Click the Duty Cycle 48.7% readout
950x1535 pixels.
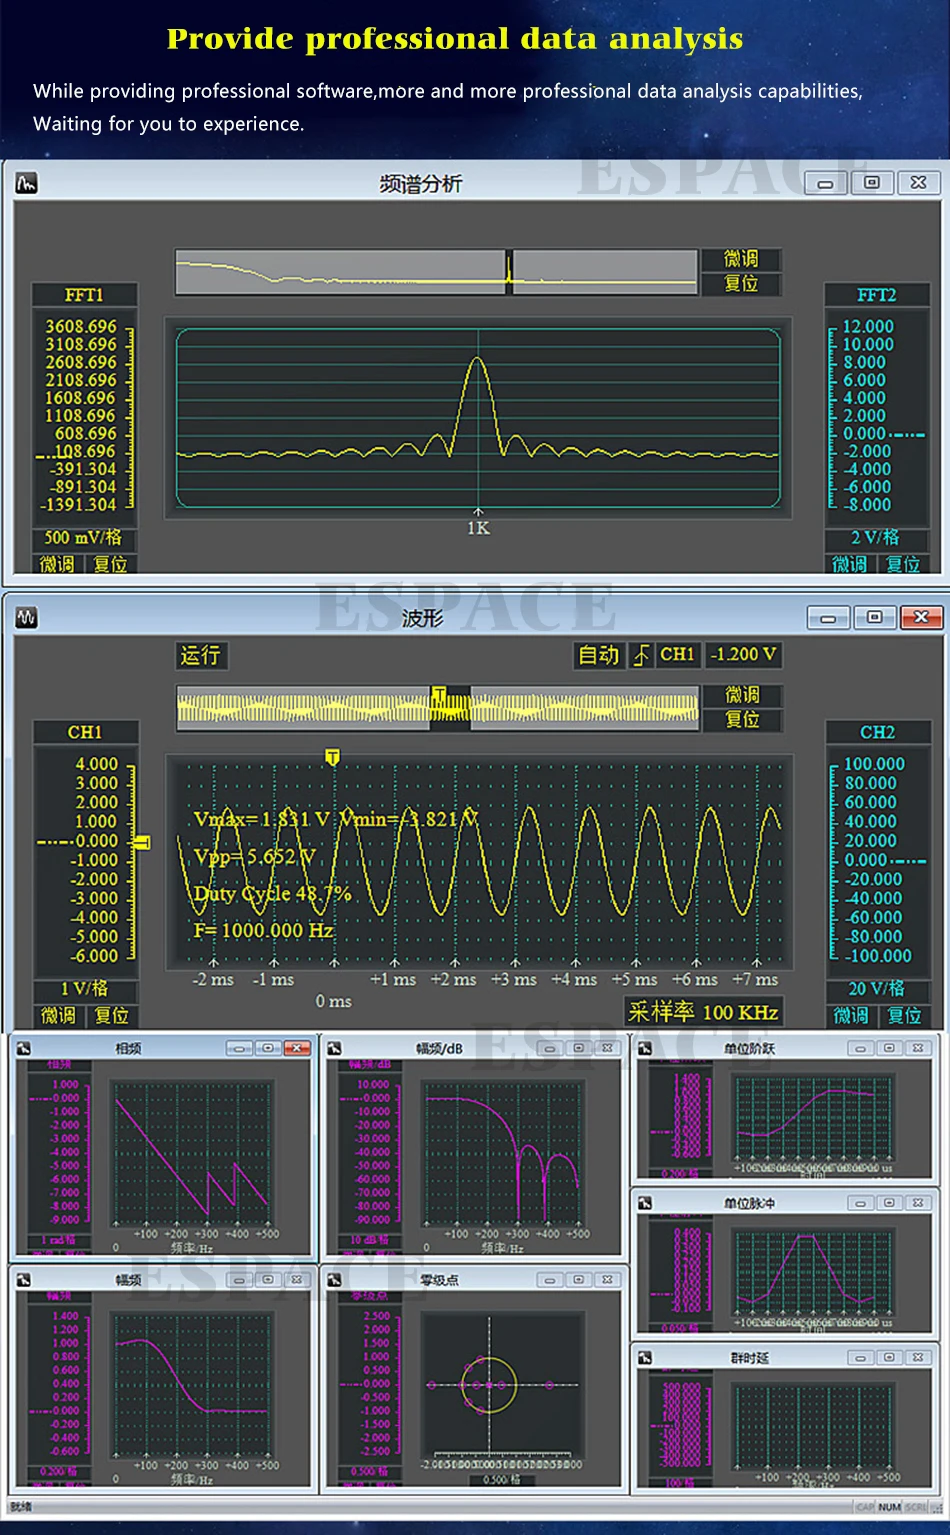coord(272,893)
